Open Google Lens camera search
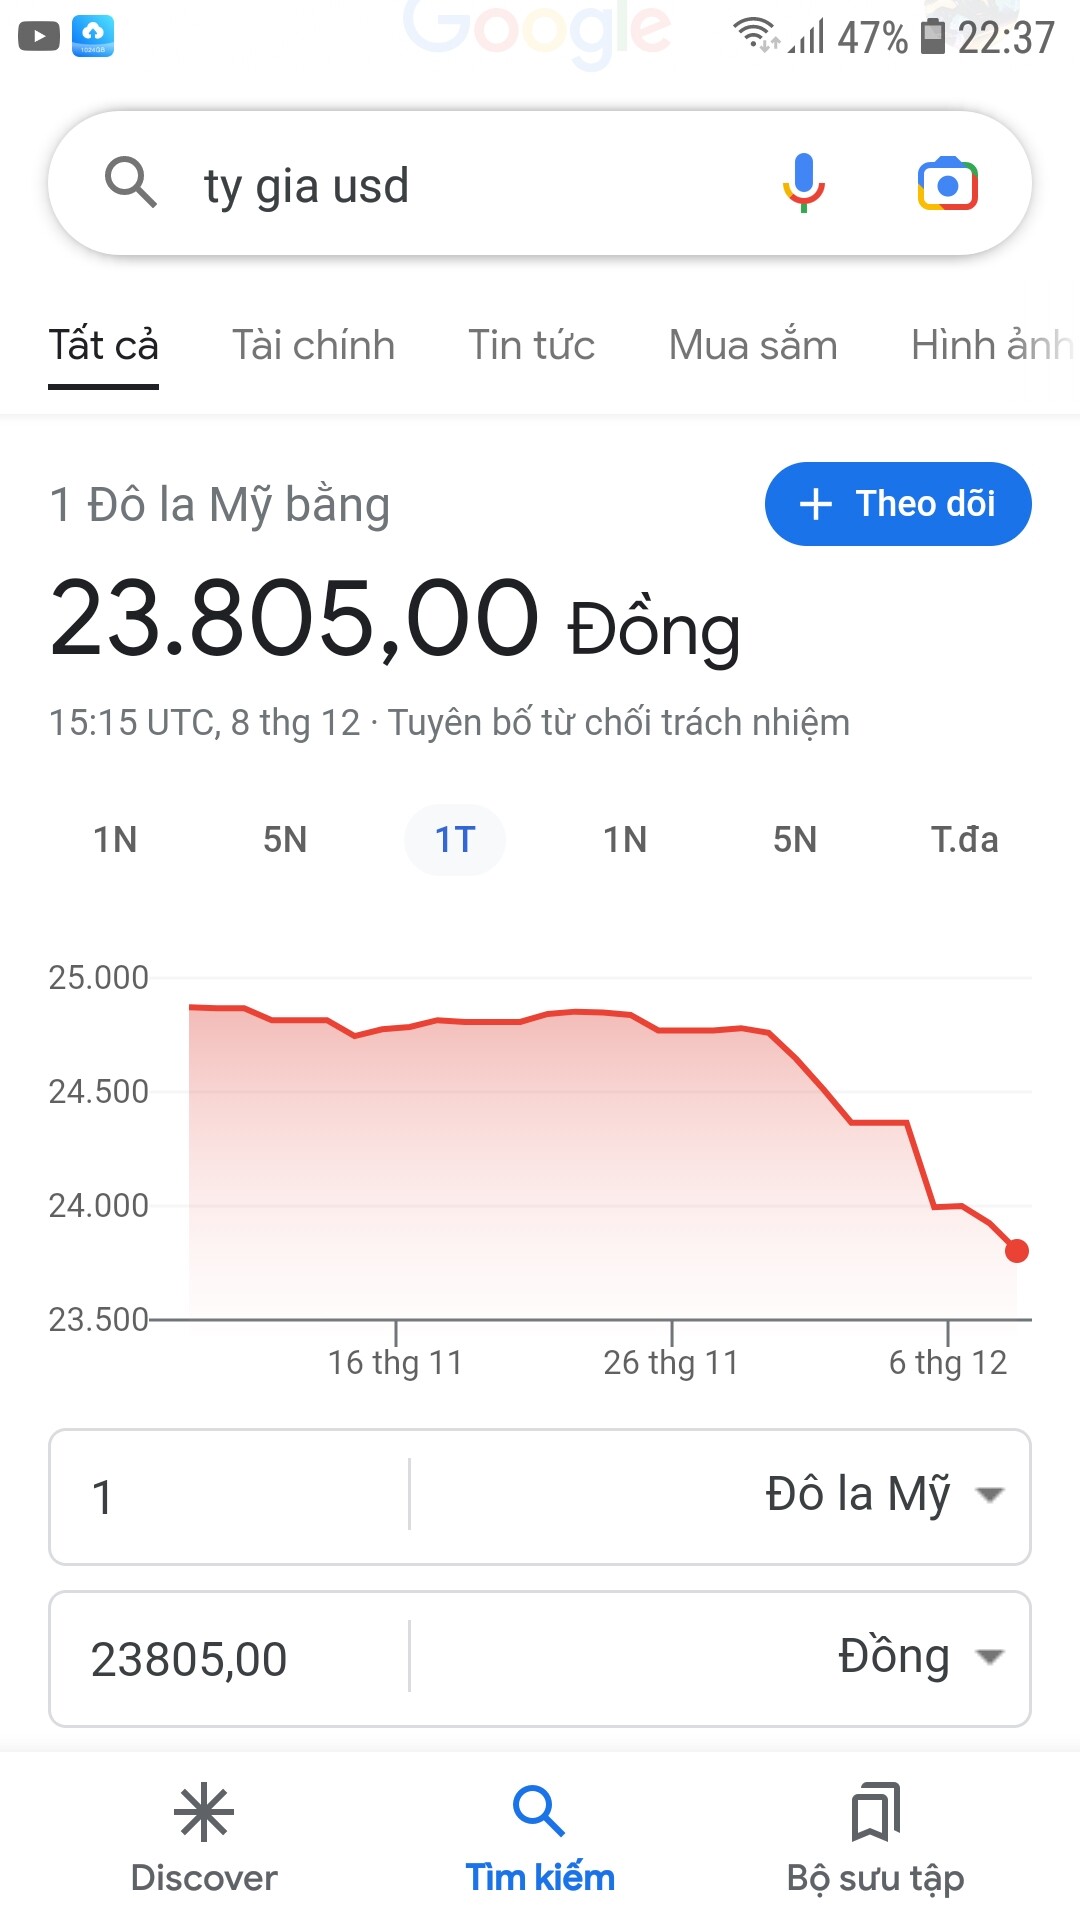This screenshot has height=1920, width=1080. coord(947,184)
